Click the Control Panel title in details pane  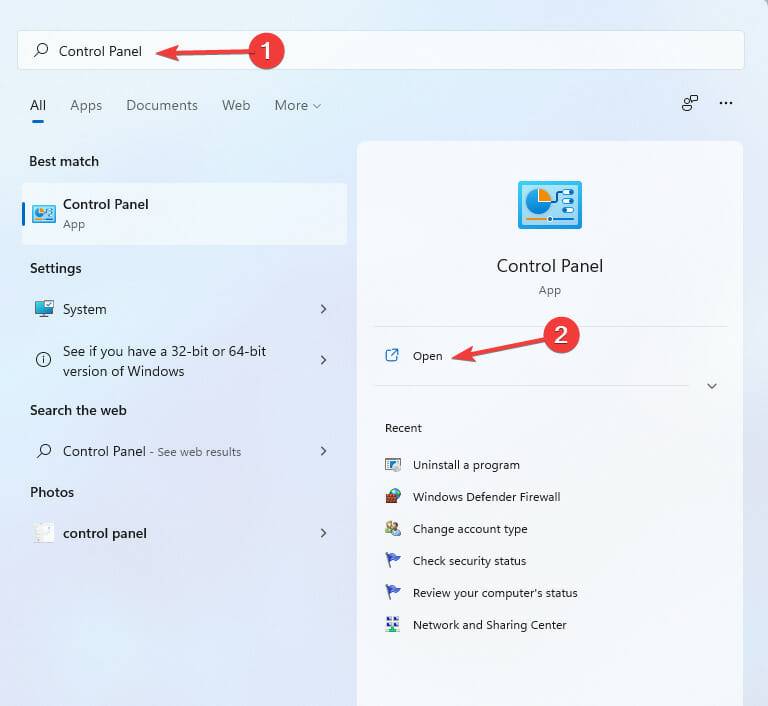pos(550,266)
